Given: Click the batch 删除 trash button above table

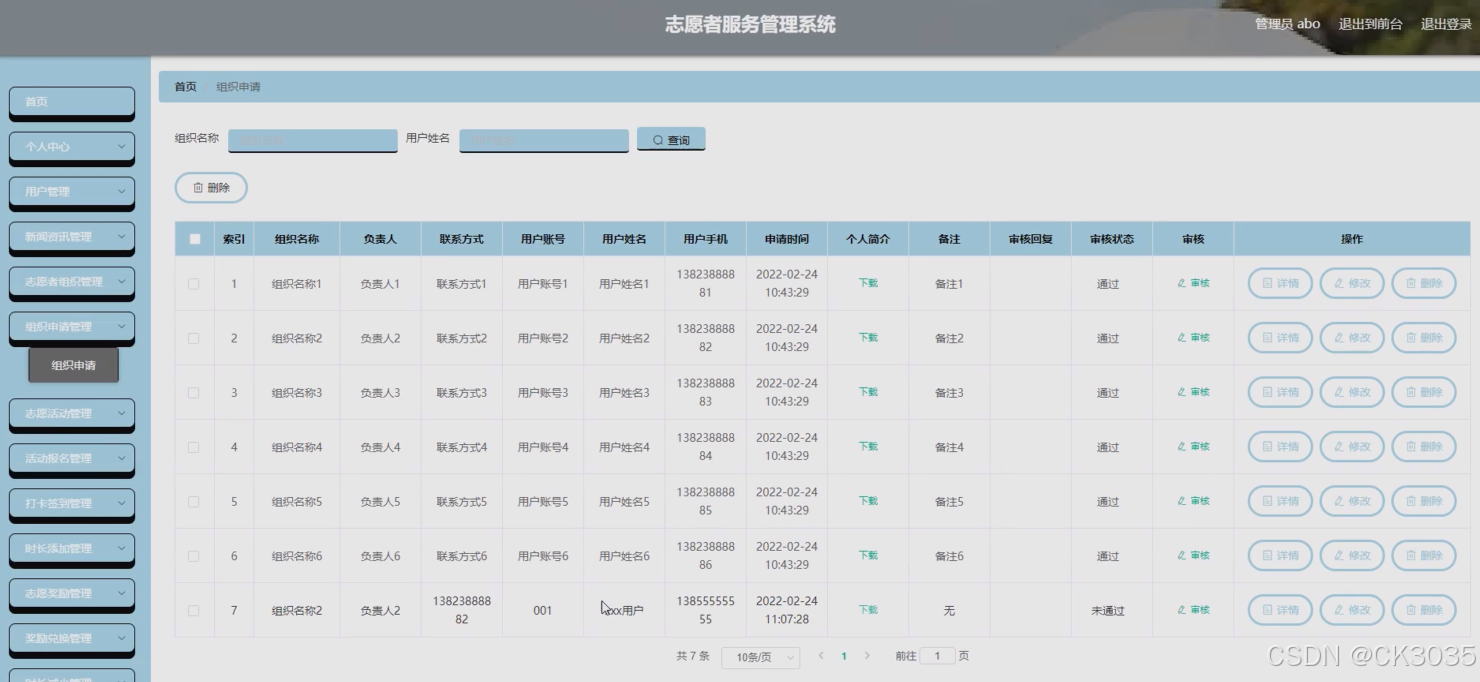Looking at the screenshot, I should coord(211,187).
